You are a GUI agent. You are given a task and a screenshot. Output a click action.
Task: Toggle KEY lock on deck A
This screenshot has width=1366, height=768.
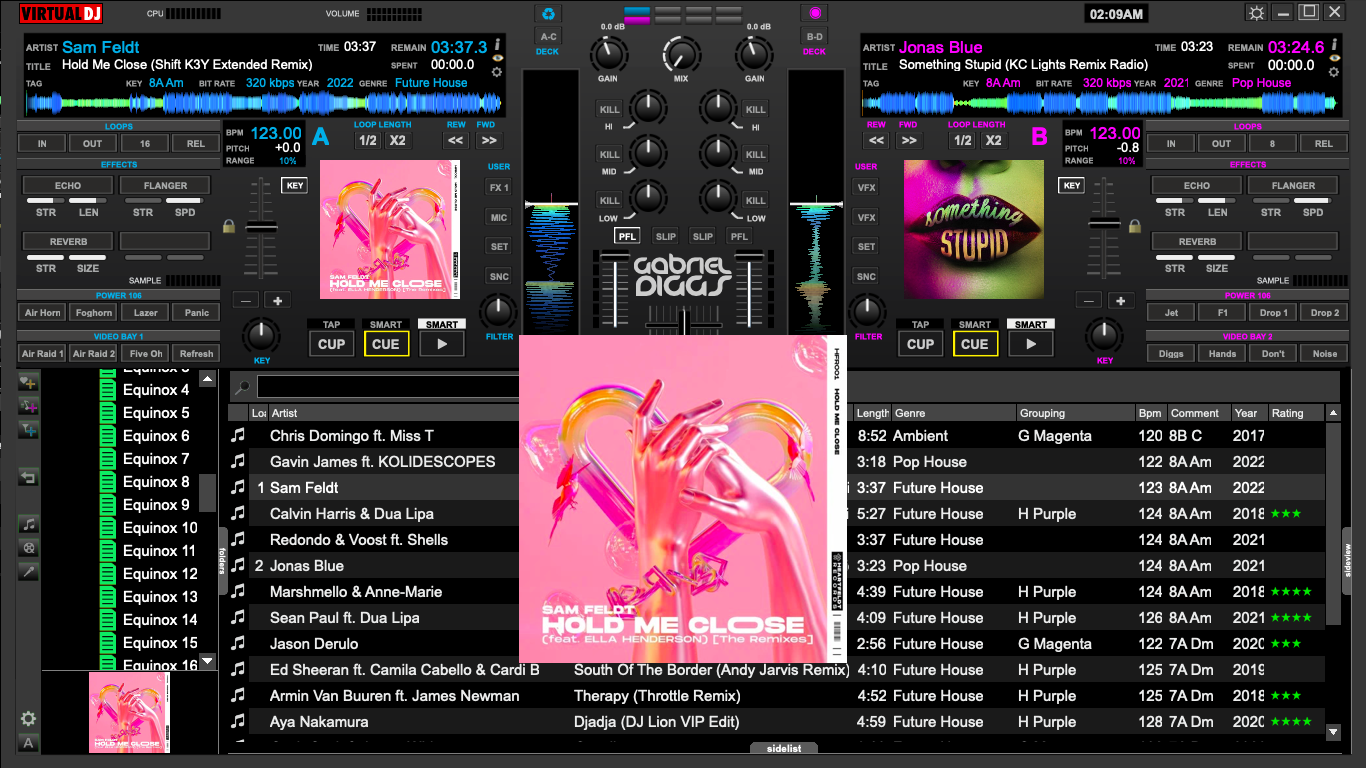295,185
